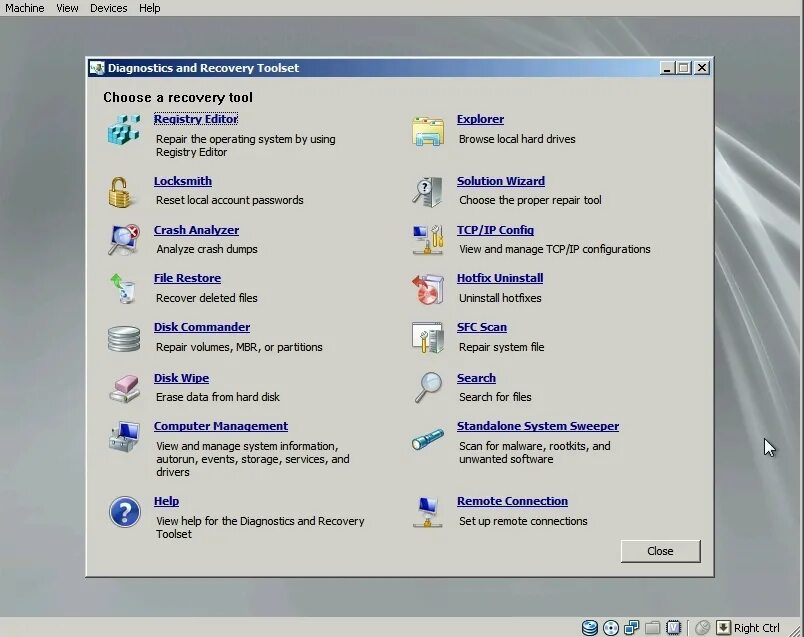Screen dimensions: 804x637
Task: Close the toolset window with X
Action: (702, 68)
